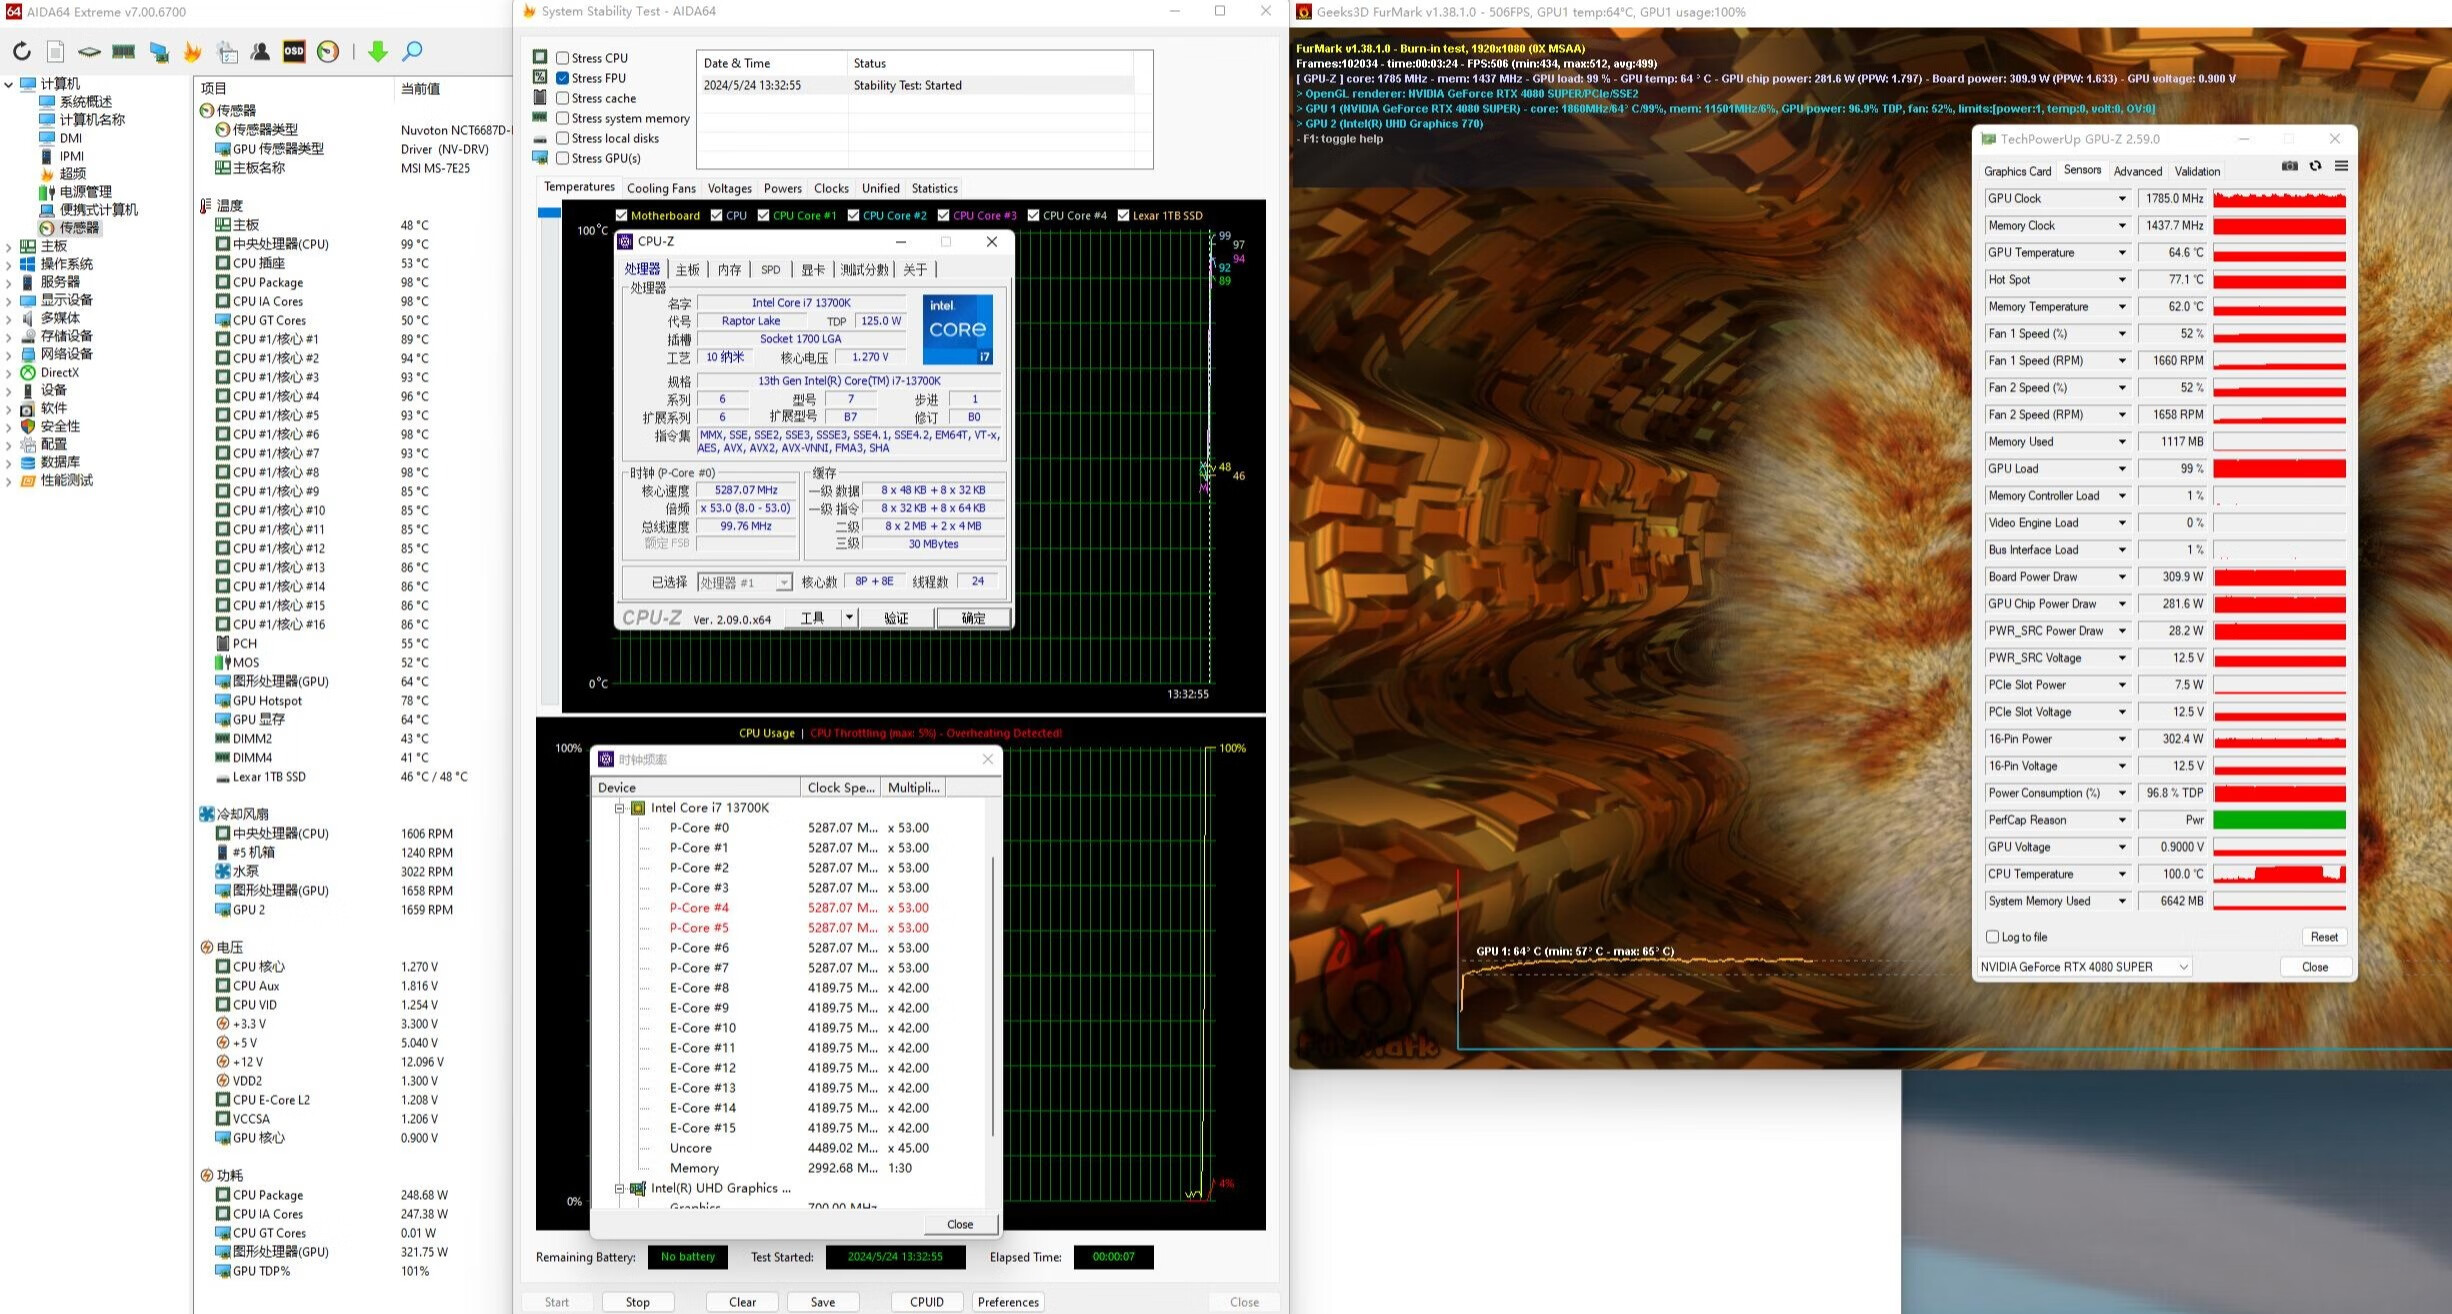Viewport: 2452px width, 1314px height.
Task: Click the CPU Temperature graph in GPU-Z
Action: [x=2280, y=874]
